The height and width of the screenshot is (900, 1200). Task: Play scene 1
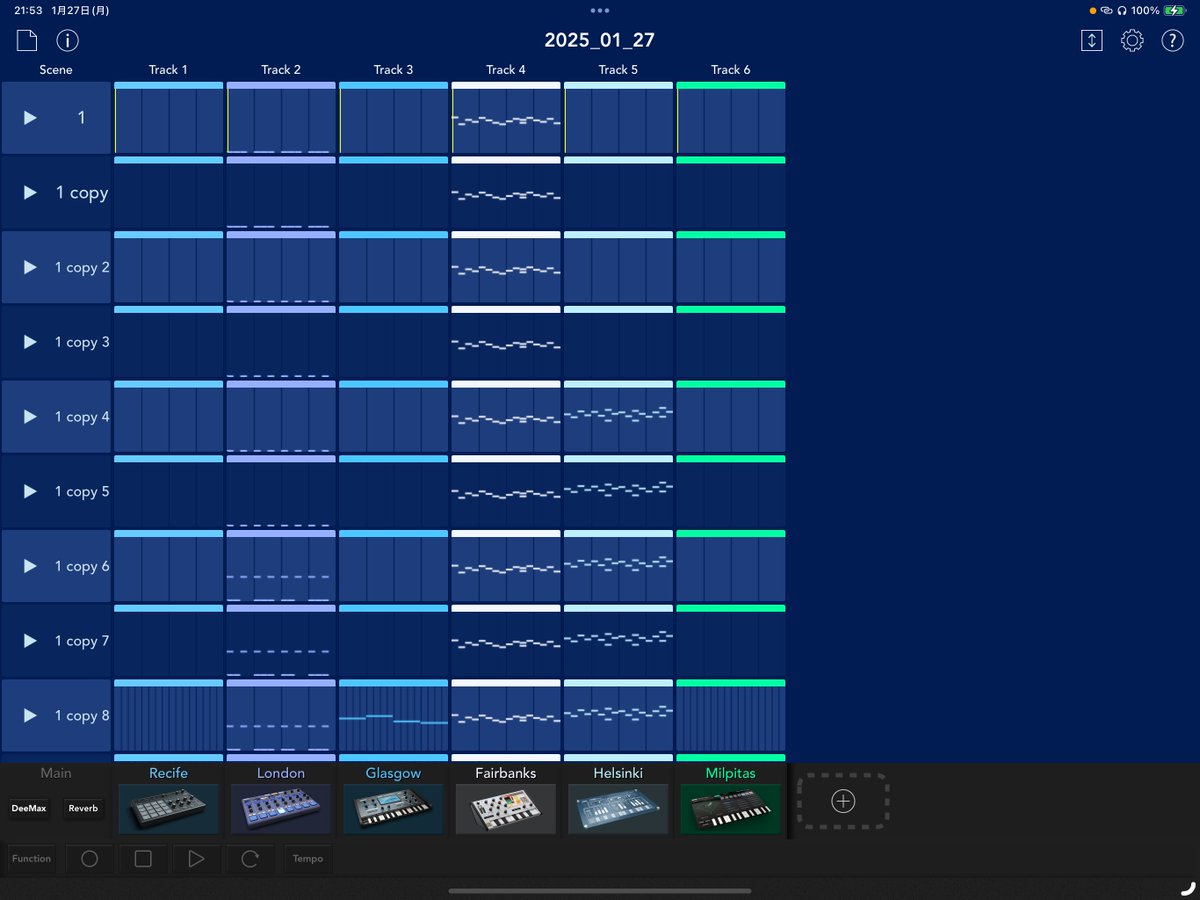[30, 118]
